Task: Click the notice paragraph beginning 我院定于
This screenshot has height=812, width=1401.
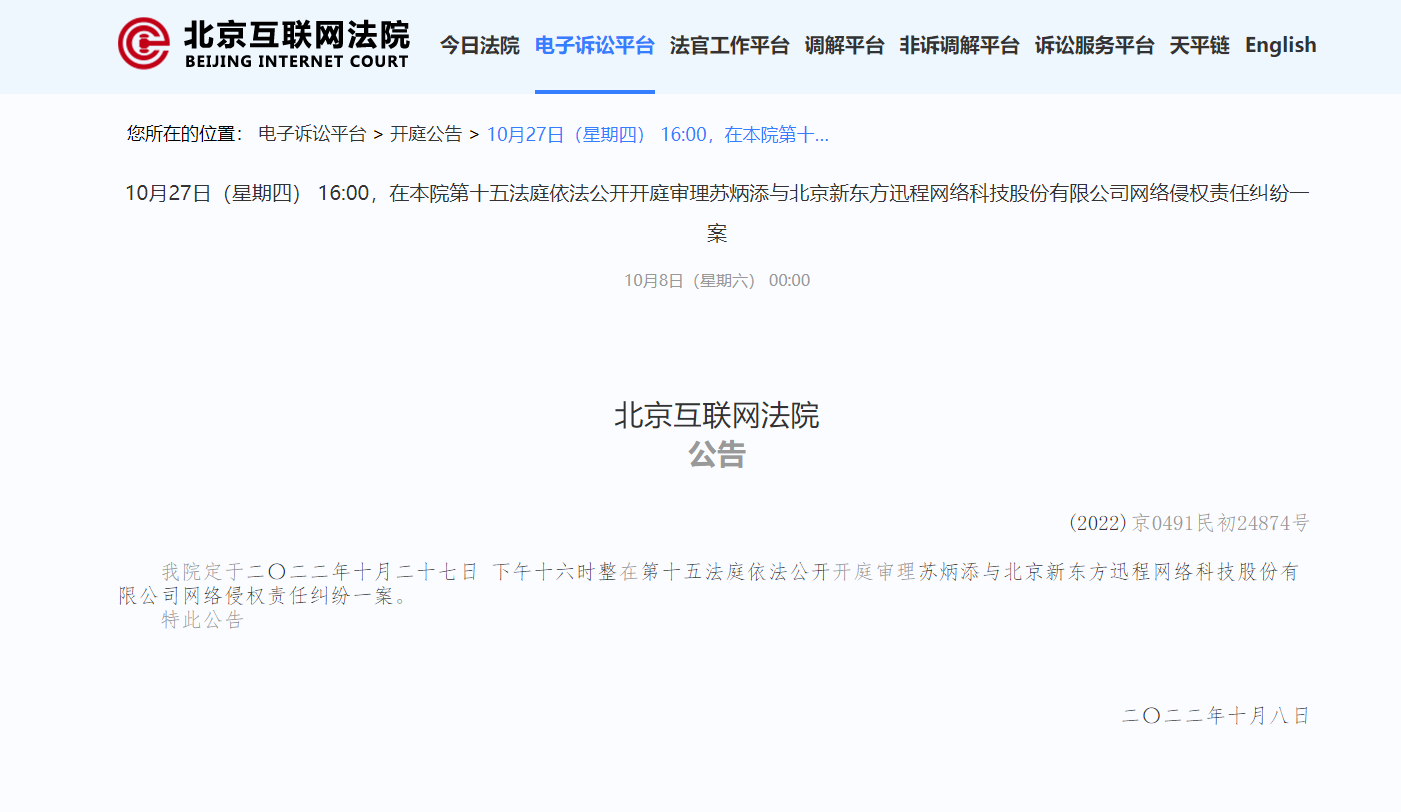Action: 709,584
